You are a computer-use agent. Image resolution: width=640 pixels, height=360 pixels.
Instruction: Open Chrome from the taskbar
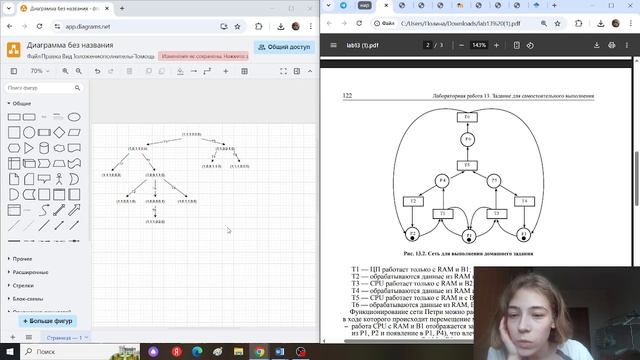pyautogui.click(x=260, y=351)
